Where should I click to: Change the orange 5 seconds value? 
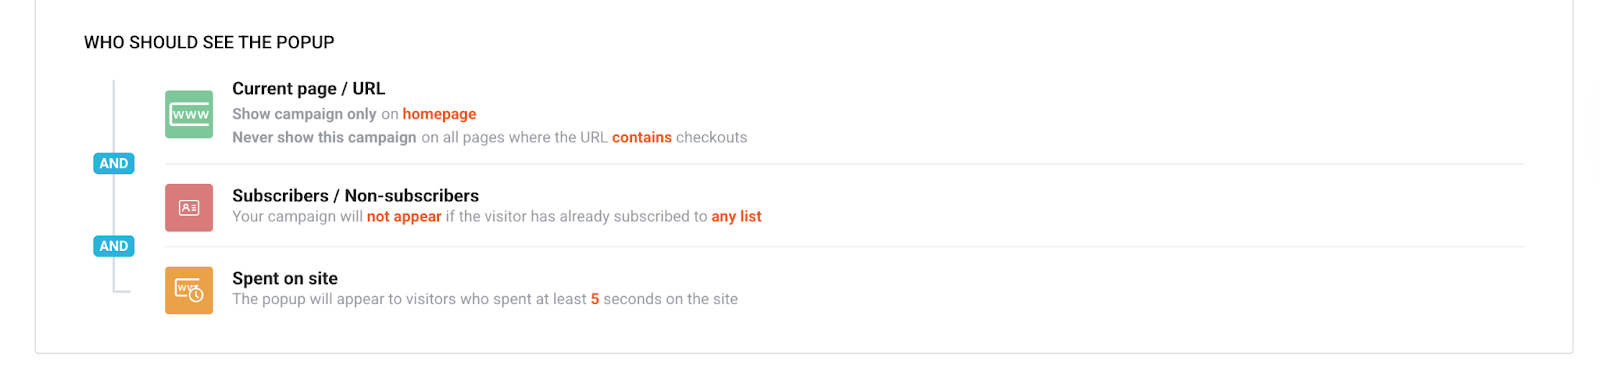595,299
